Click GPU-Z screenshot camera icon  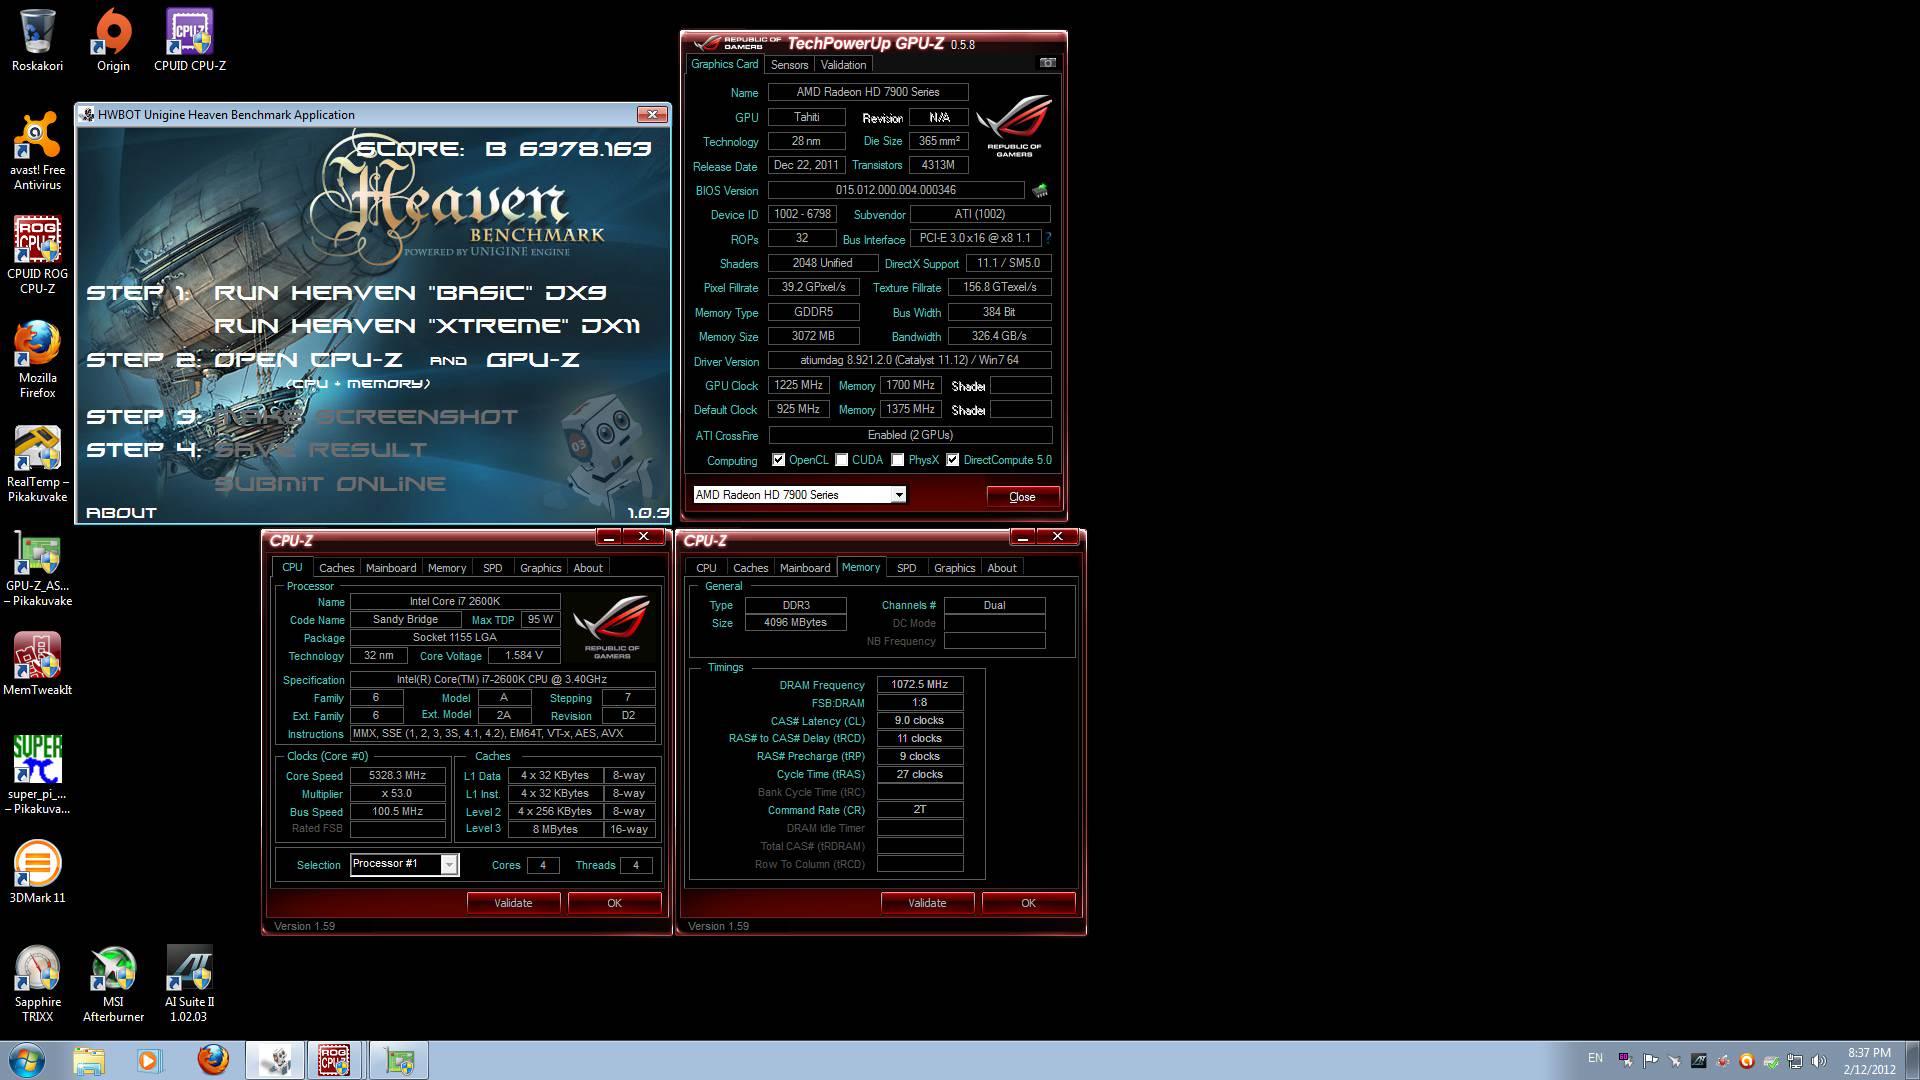click(1047, 63)
